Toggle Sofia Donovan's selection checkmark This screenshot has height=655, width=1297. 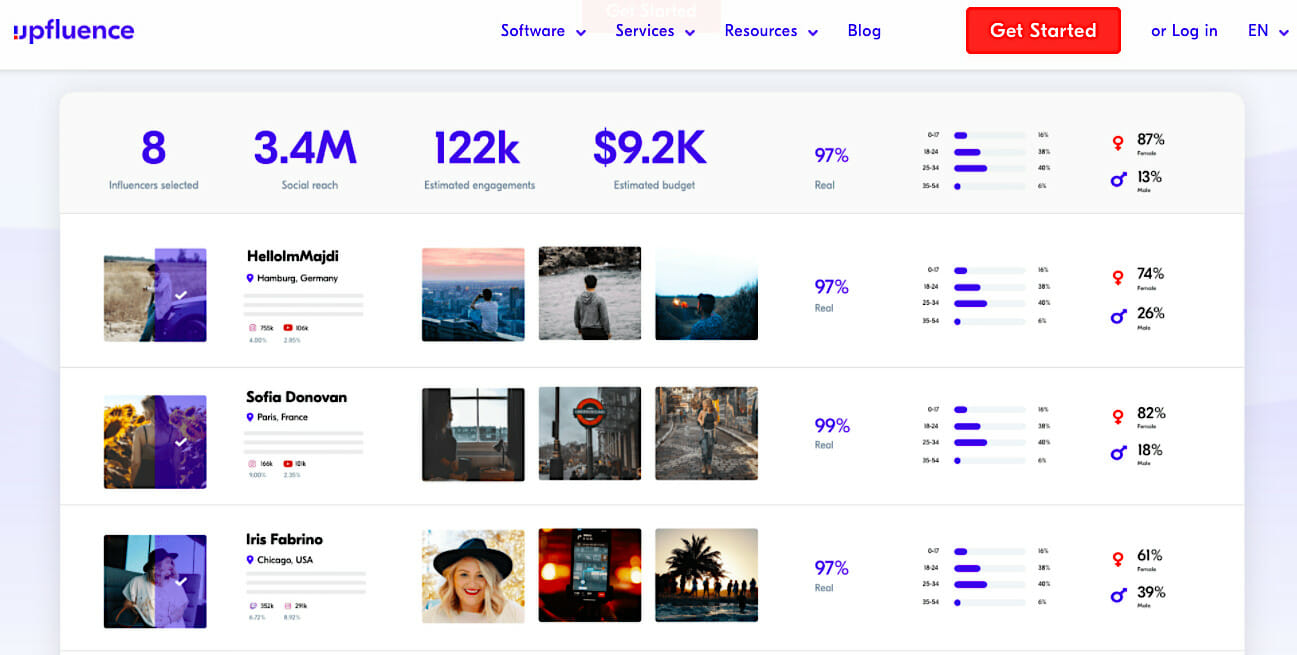[181, 442]
